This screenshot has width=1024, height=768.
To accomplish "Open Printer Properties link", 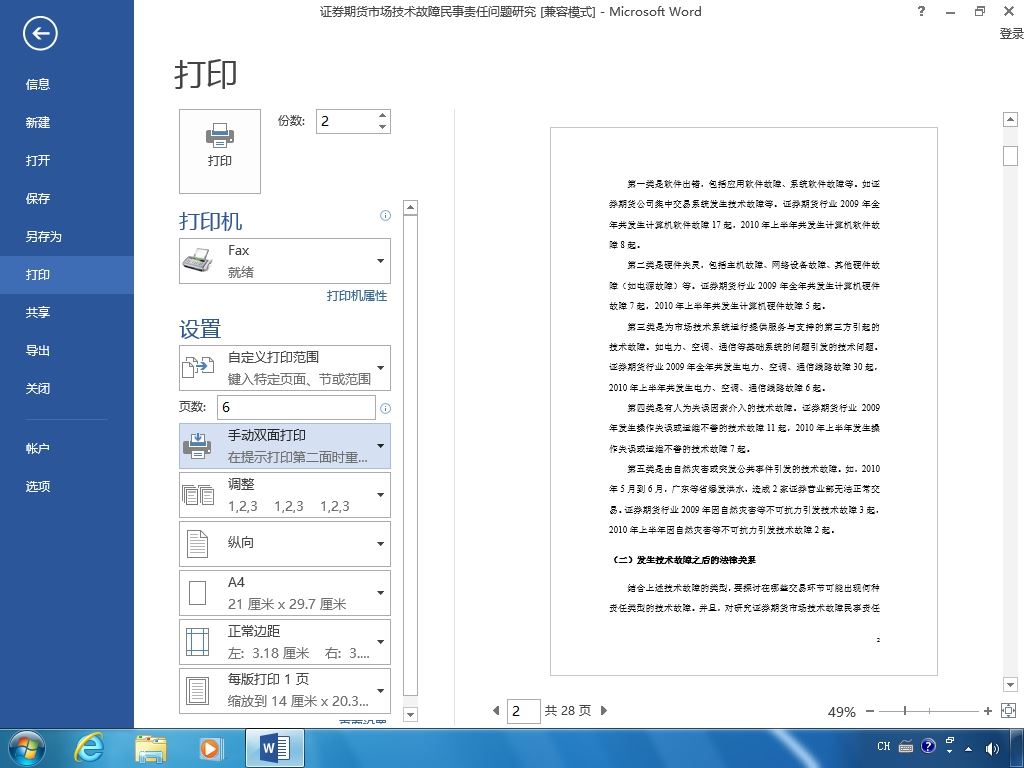I will point(357,296).
